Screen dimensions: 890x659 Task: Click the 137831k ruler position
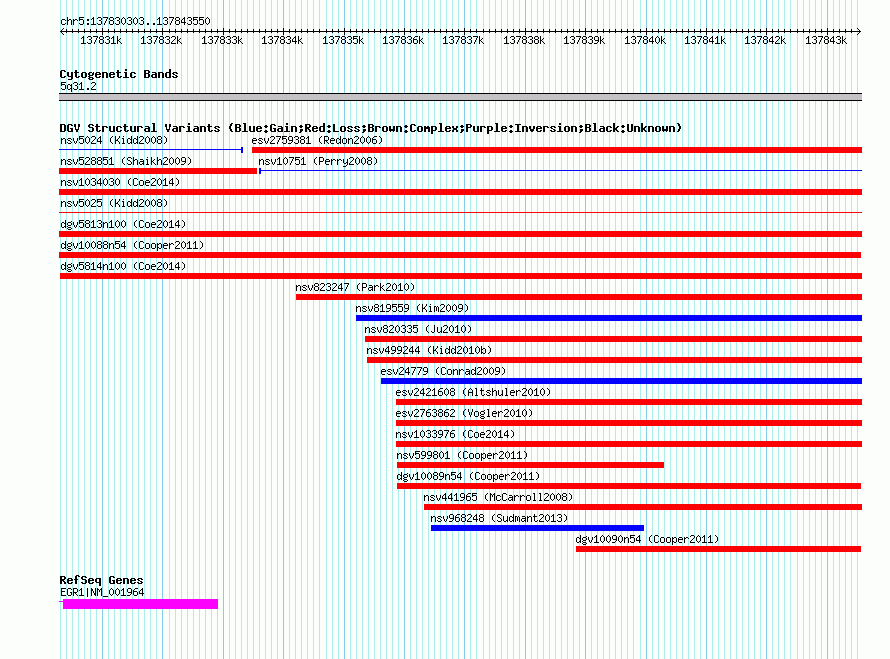coord(101,40)
